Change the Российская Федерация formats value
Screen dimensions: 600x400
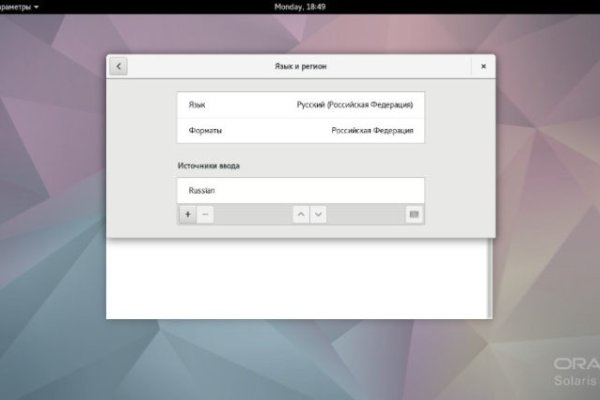click(x=372, y=130)
